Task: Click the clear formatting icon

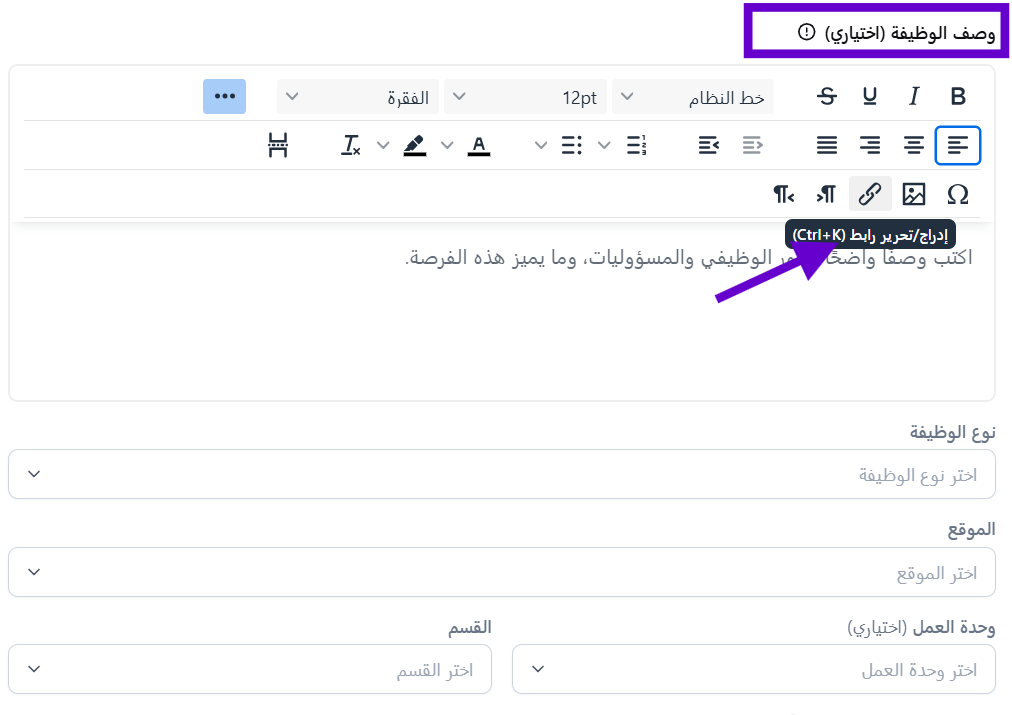Action: pos(350,145)
